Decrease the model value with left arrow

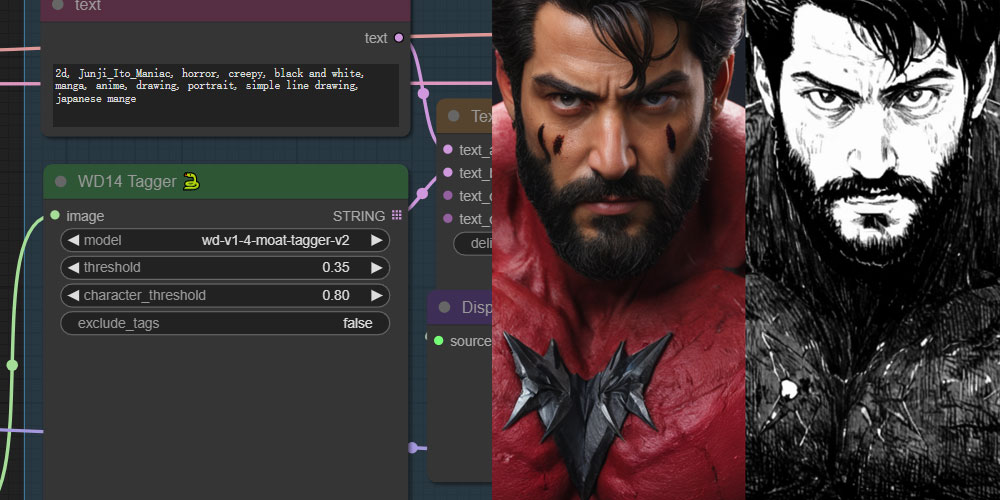[x=73, y=240]
